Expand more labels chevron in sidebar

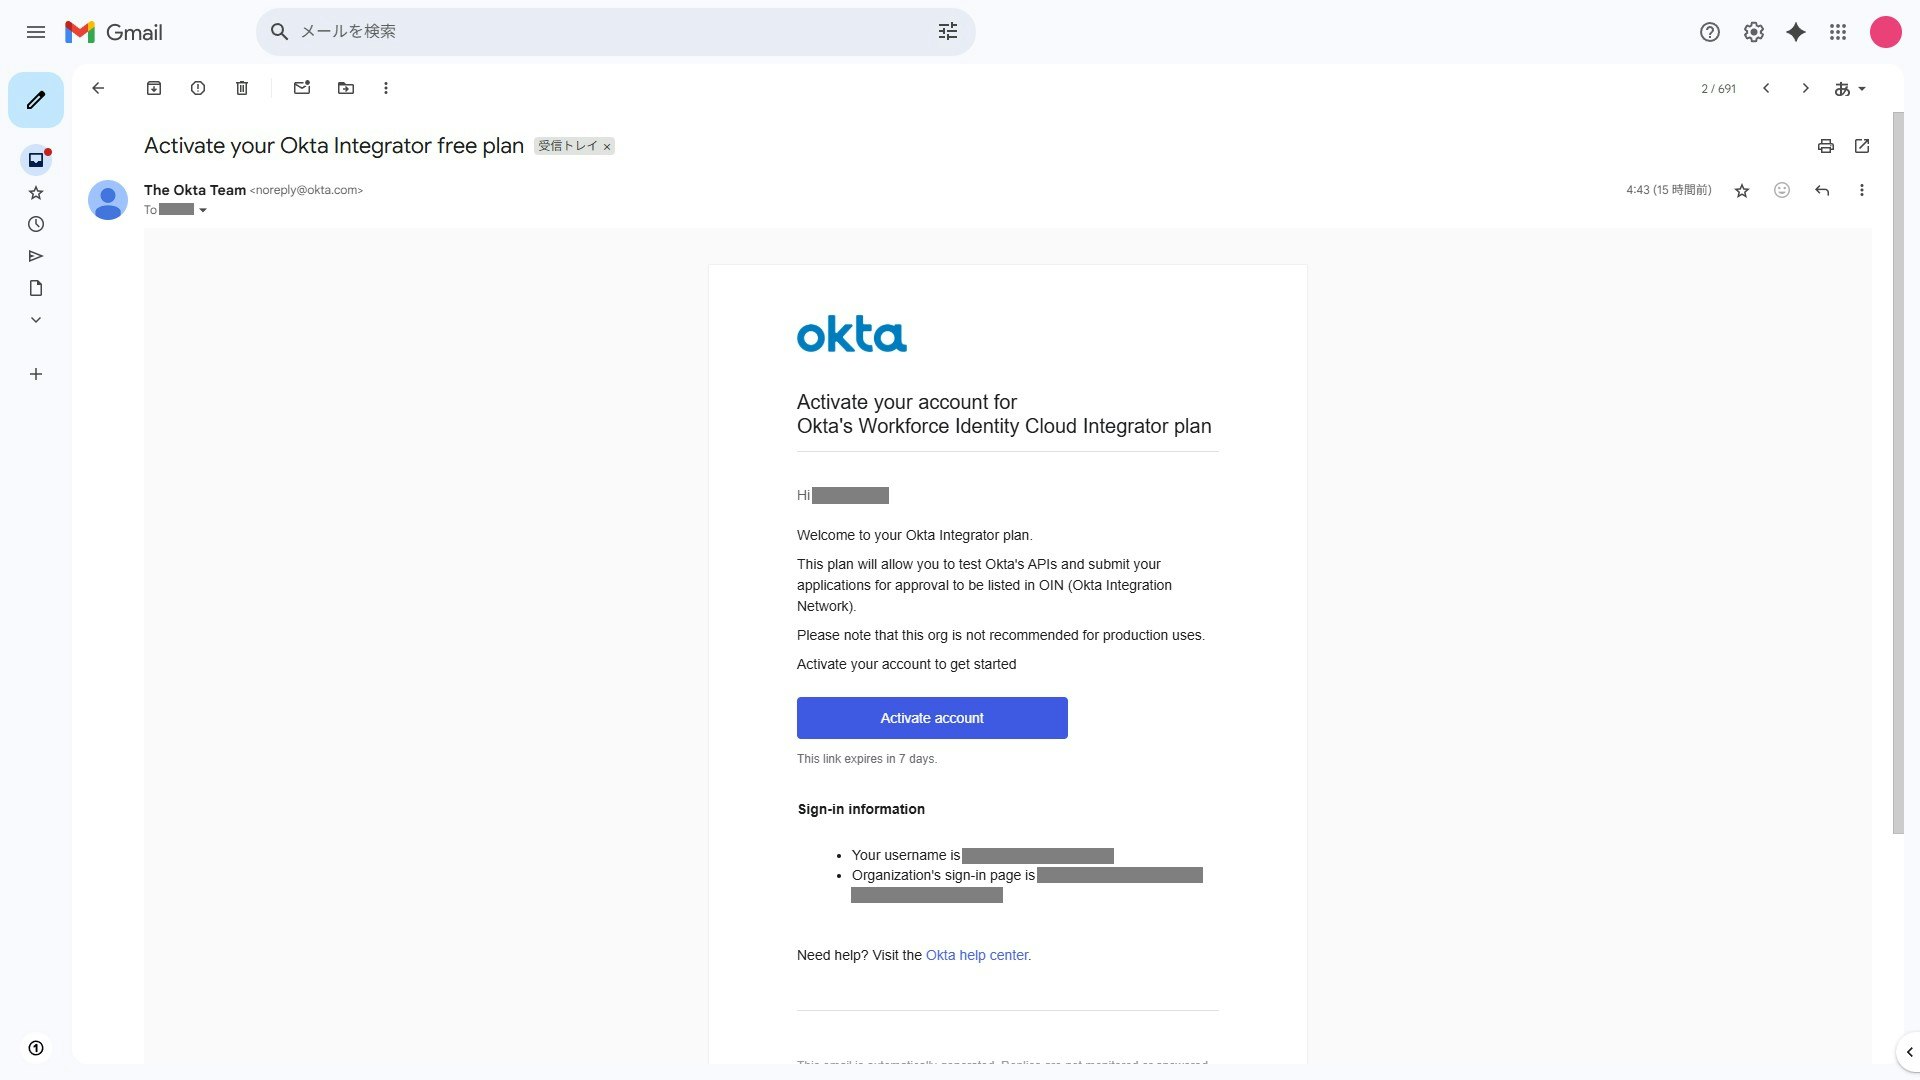pos(36,320)
